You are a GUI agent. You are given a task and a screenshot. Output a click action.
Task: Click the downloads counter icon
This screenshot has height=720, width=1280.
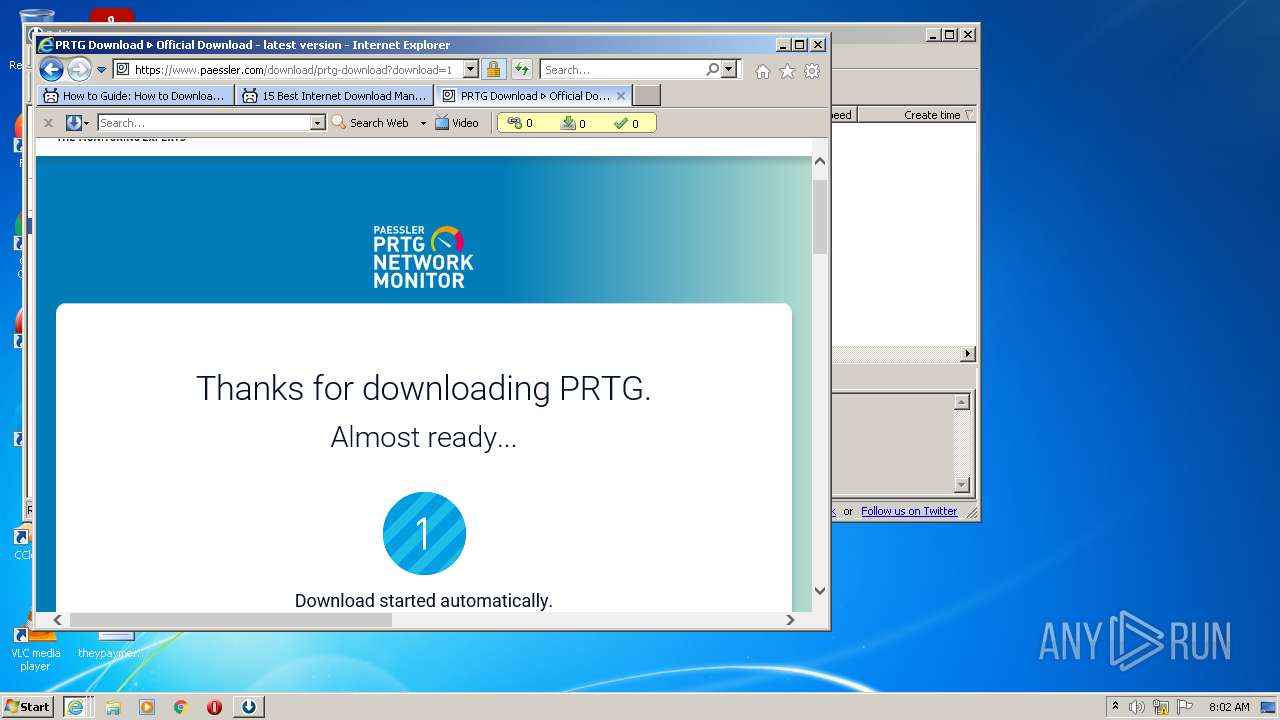tap(568, 123)
